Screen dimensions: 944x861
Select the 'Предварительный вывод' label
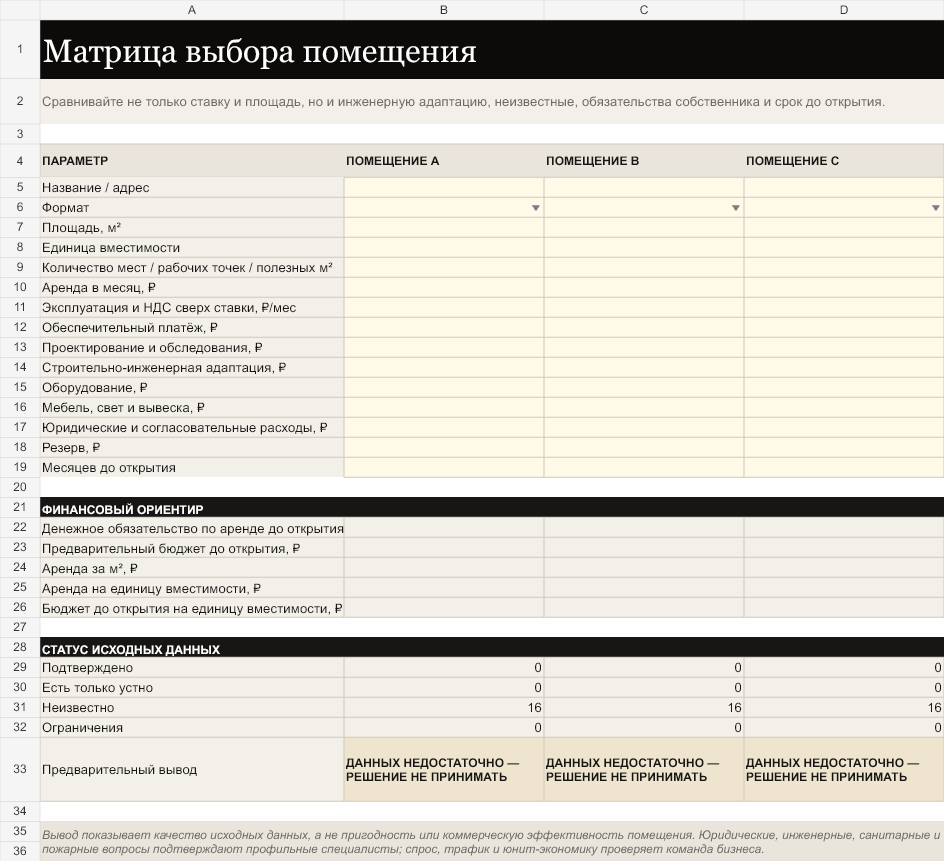pos(192,769)
